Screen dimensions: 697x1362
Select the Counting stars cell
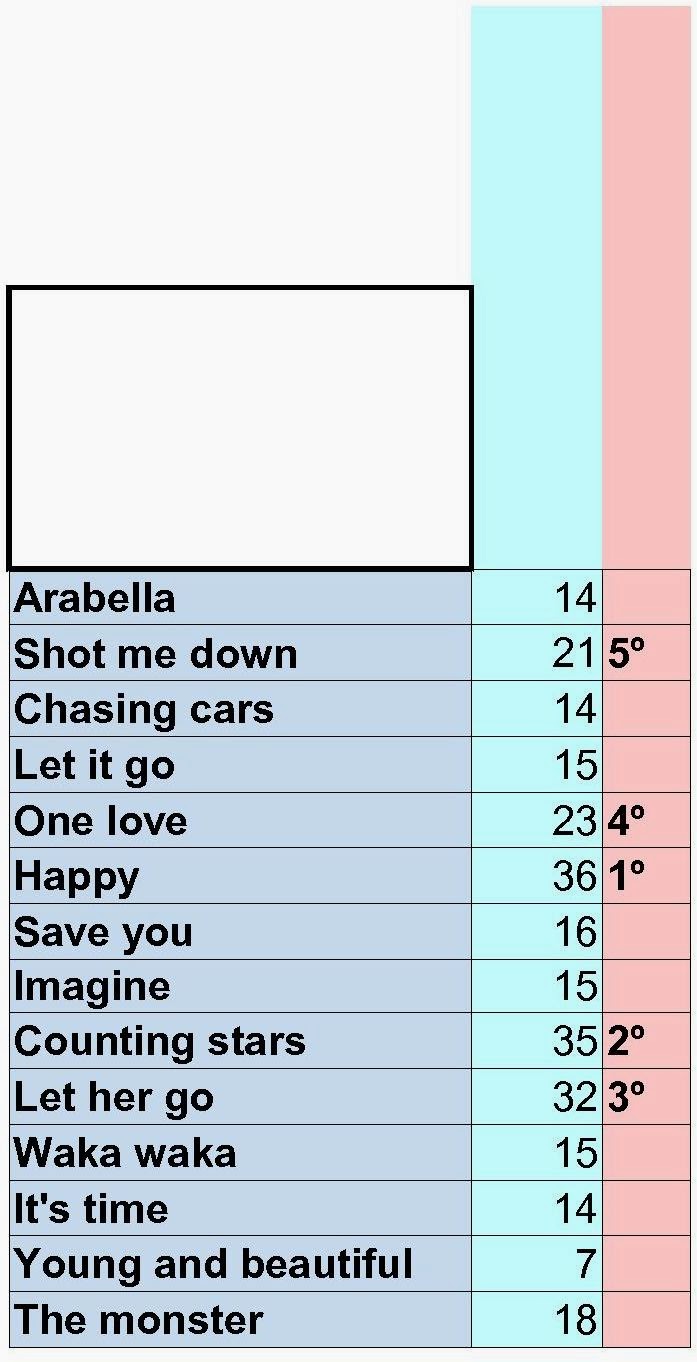[x=240, y=1041]
